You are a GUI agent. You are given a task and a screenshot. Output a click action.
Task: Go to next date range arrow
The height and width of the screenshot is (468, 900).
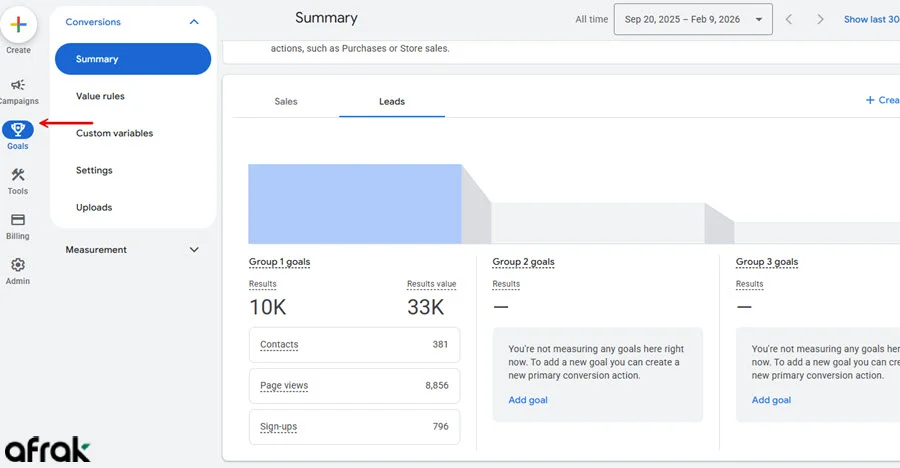click(x=820, y=19)
